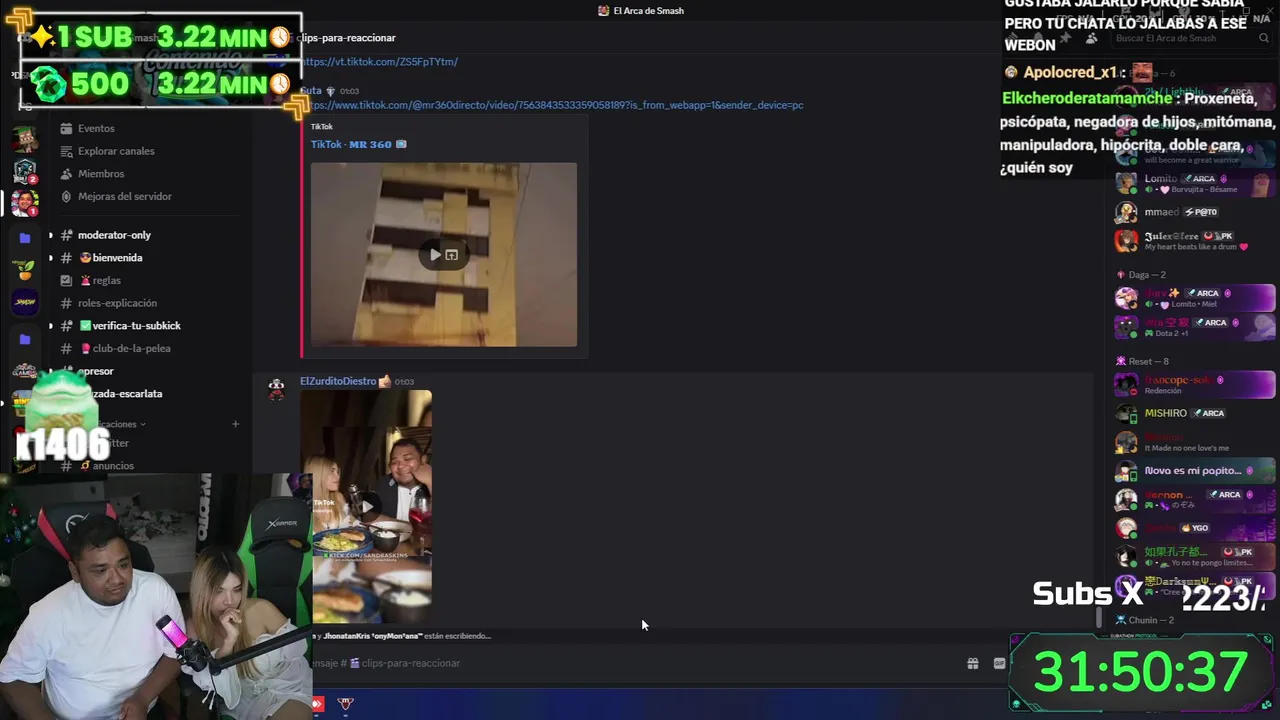Open the lower purple server folder
The image size is (1280, 720).
[x=25, y=340]
